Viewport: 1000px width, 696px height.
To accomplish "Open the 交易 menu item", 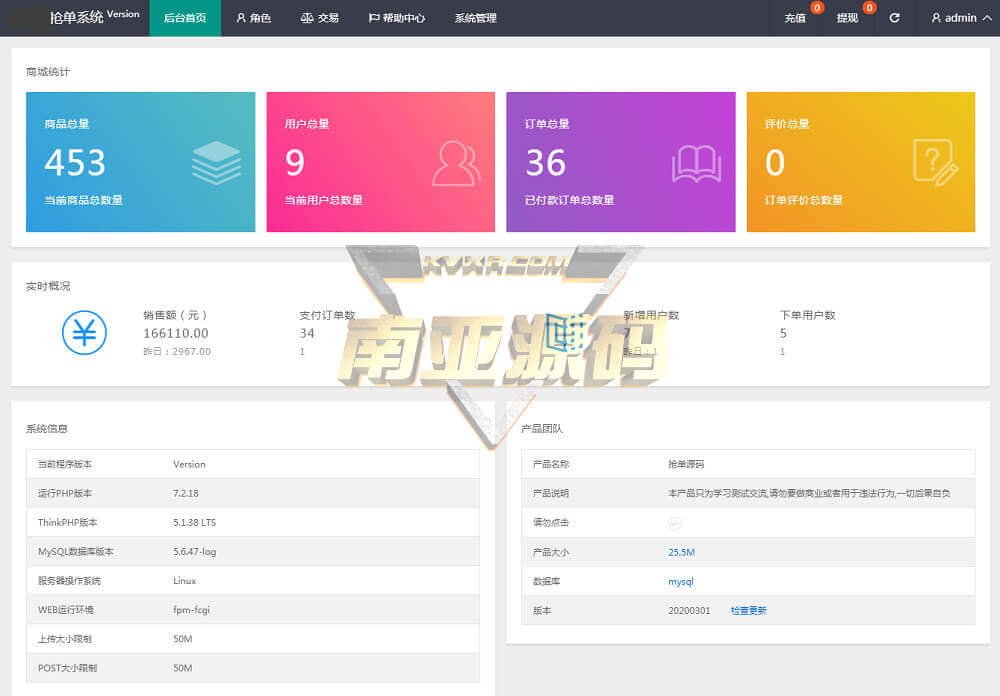I will click(320, 18).
